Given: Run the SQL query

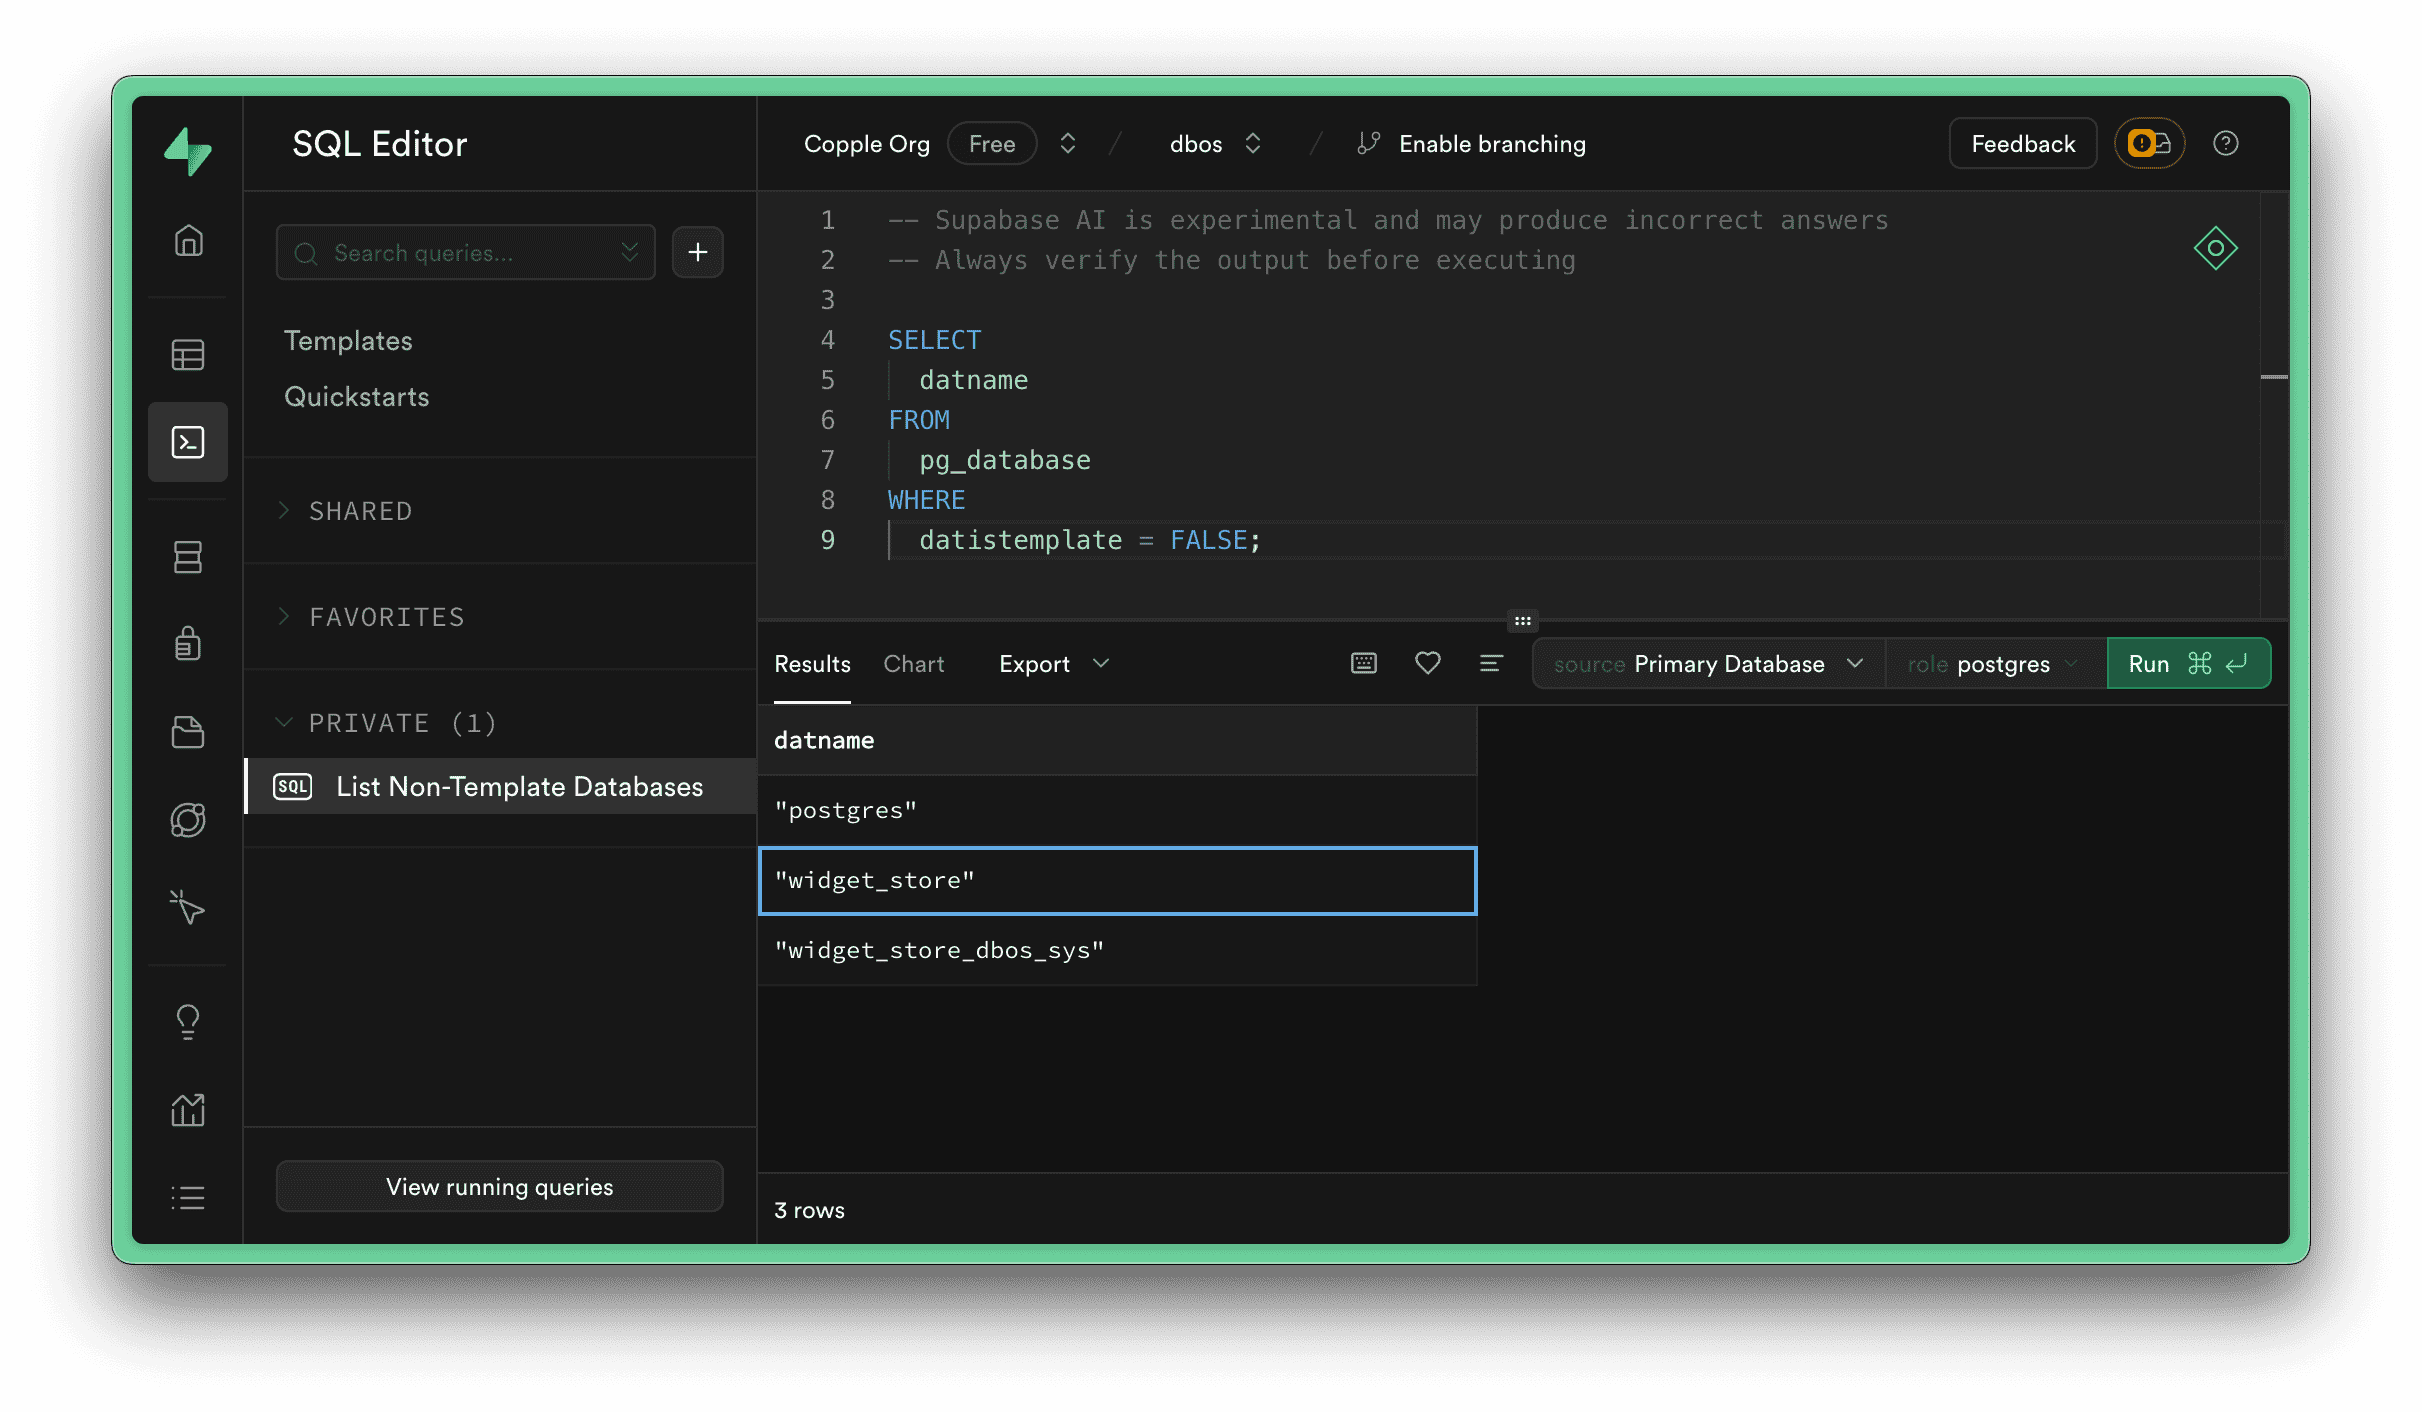Looking at the screenshot, I should pos(2188,663).
